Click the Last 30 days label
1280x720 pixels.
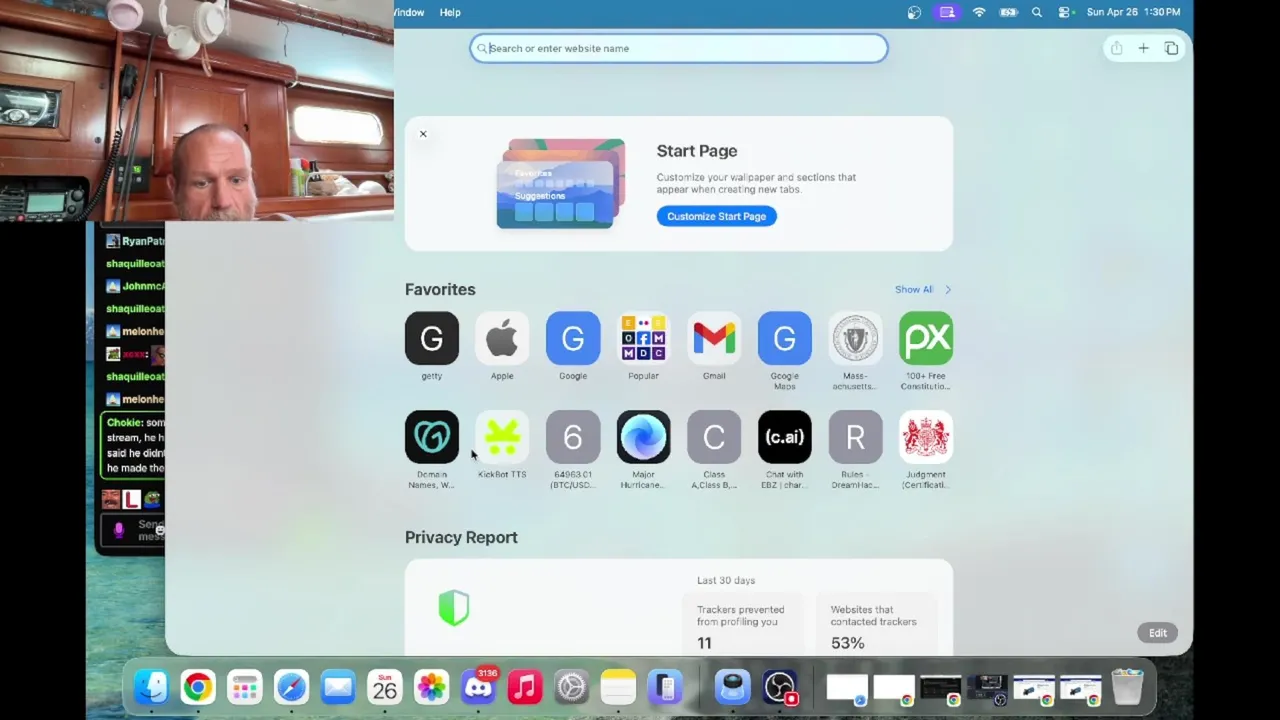click(726, 580)
